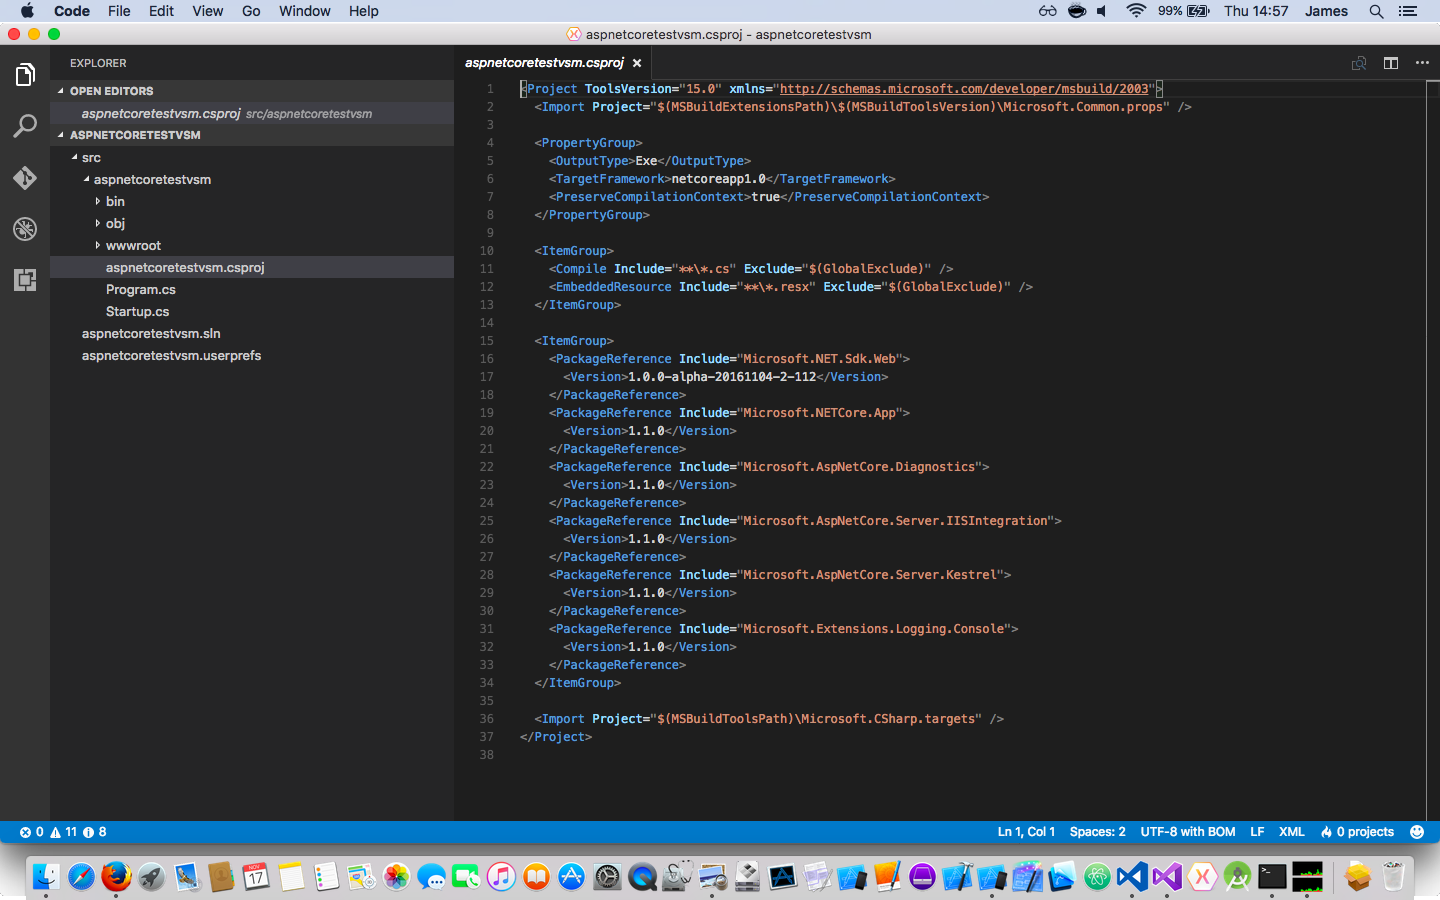Open Activity Monitor from the Dock
Viewport: 1440px width, 900px height.
point(1307,877)
